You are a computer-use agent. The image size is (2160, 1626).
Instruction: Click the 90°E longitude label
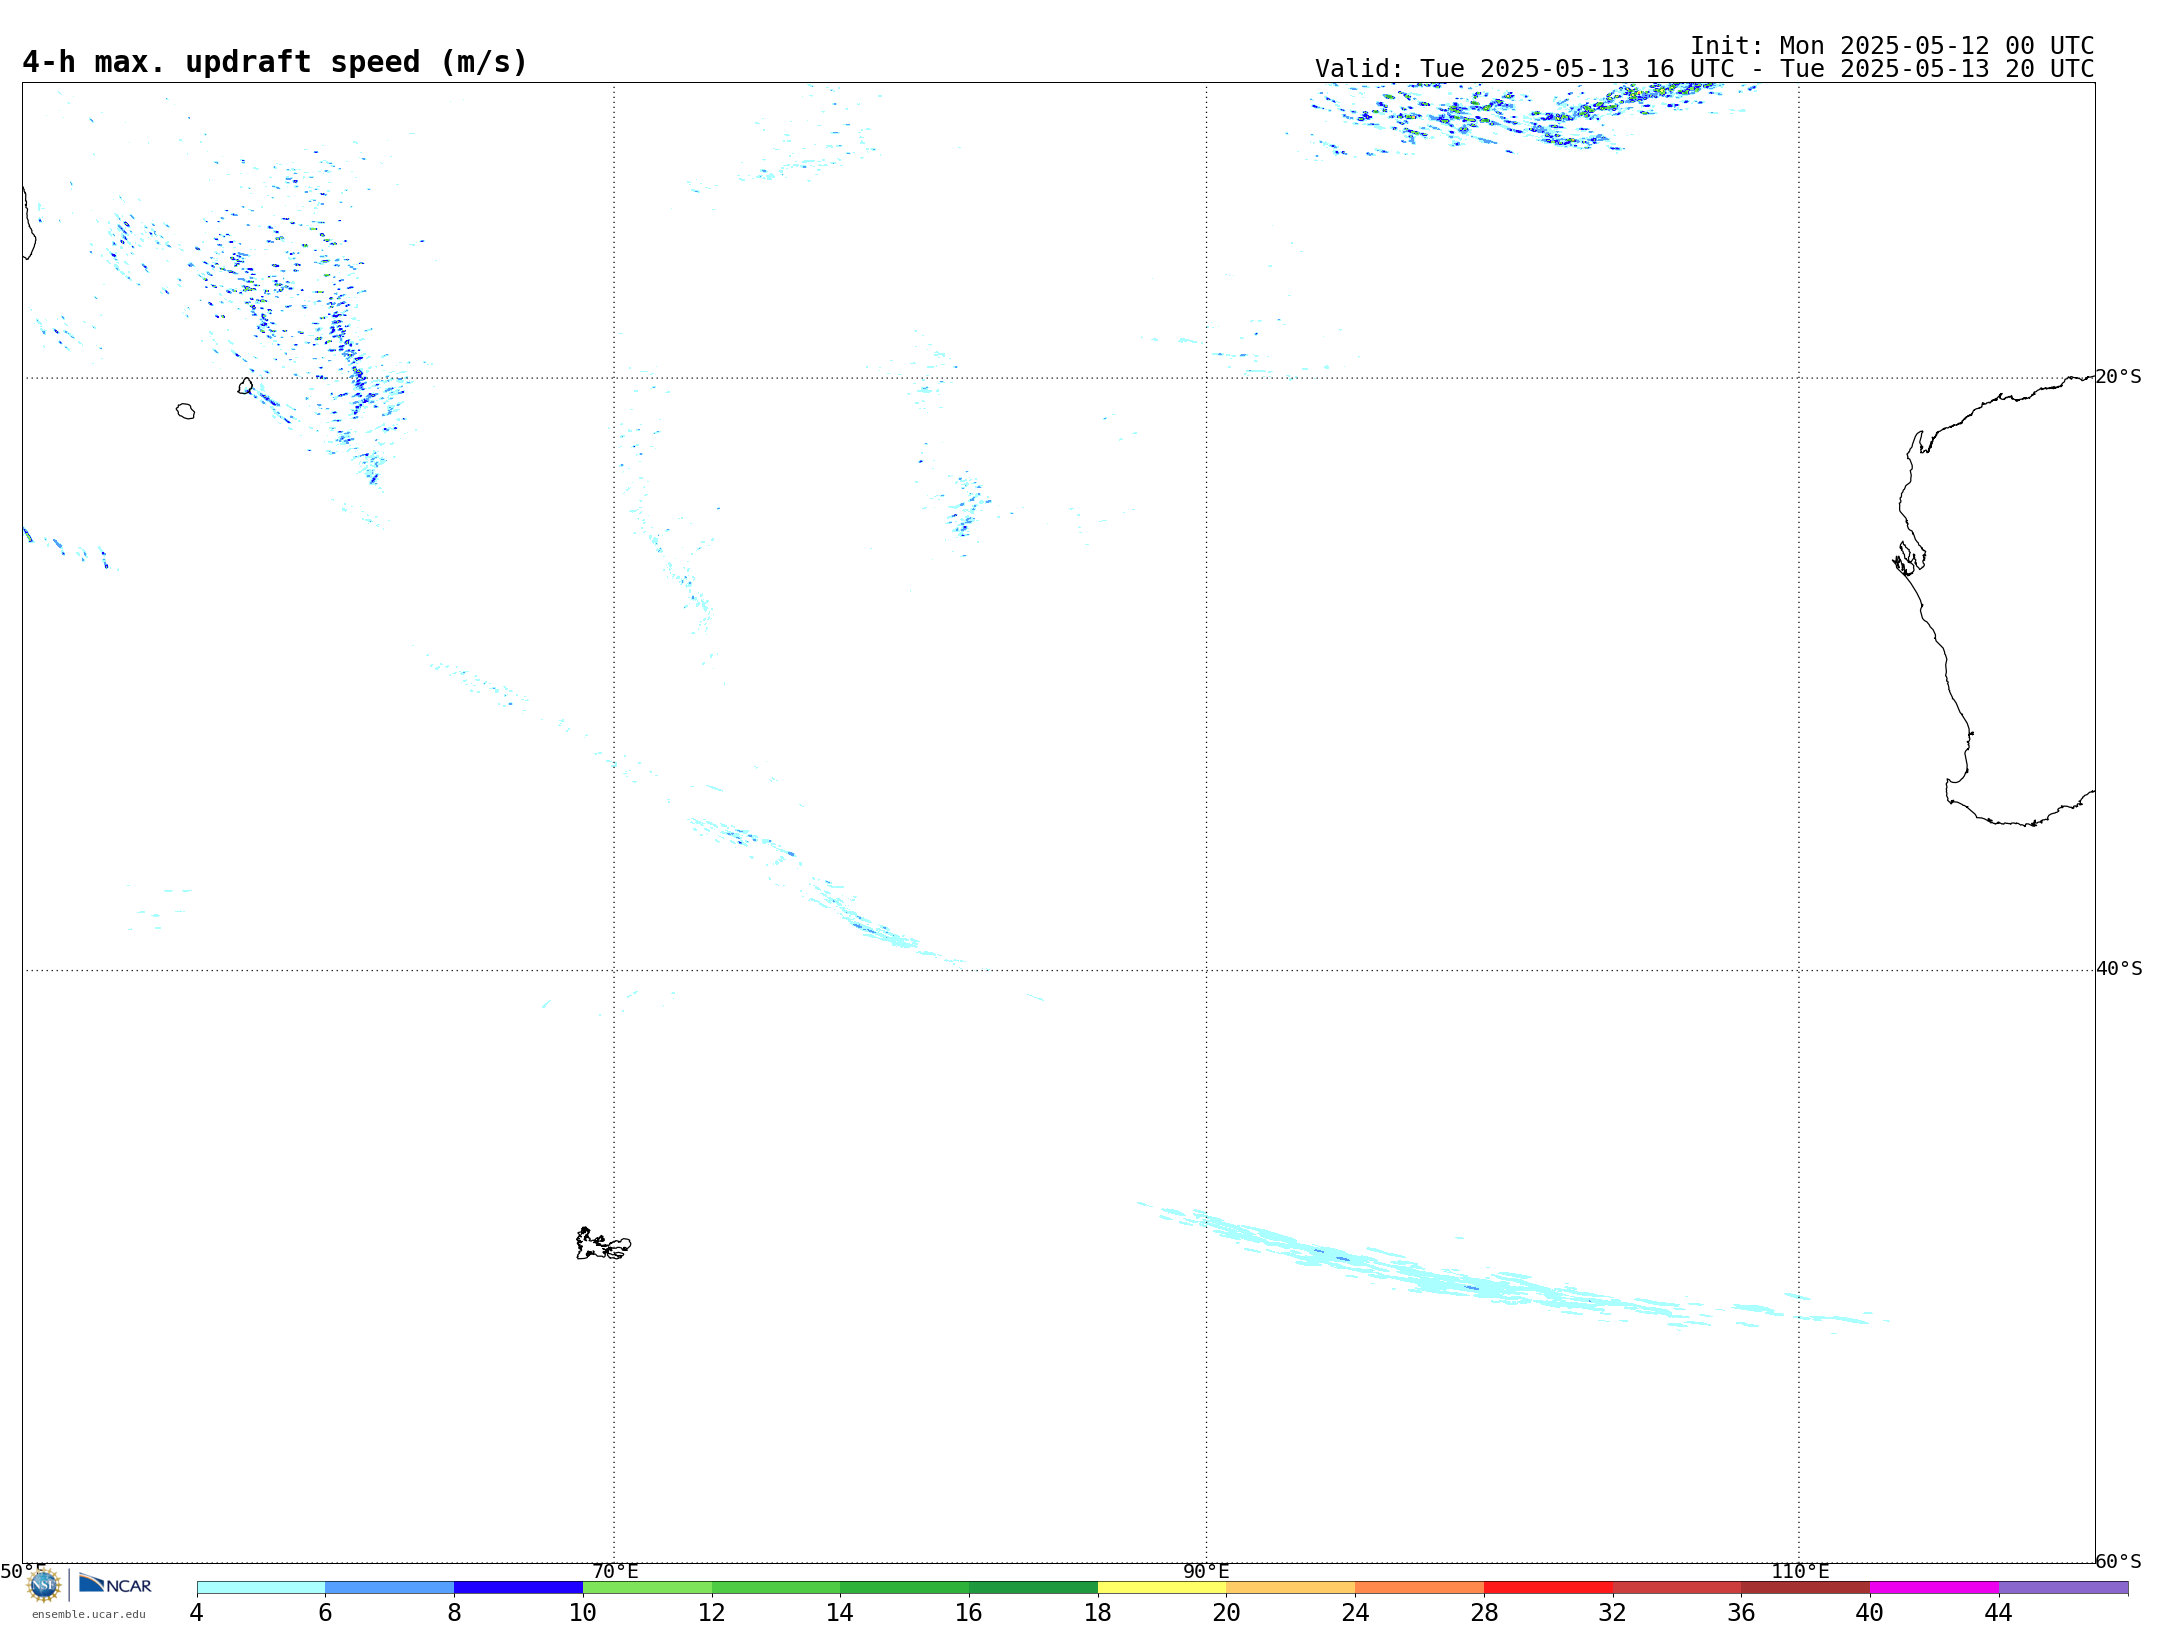pyautogui.click(x=1206, y=1571)
